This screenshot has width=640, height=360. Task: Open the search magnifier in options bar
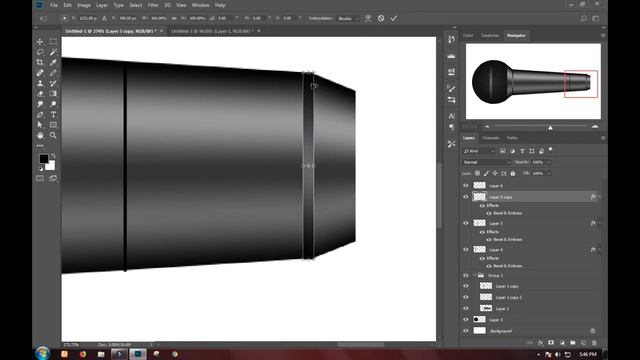(583, 18)
